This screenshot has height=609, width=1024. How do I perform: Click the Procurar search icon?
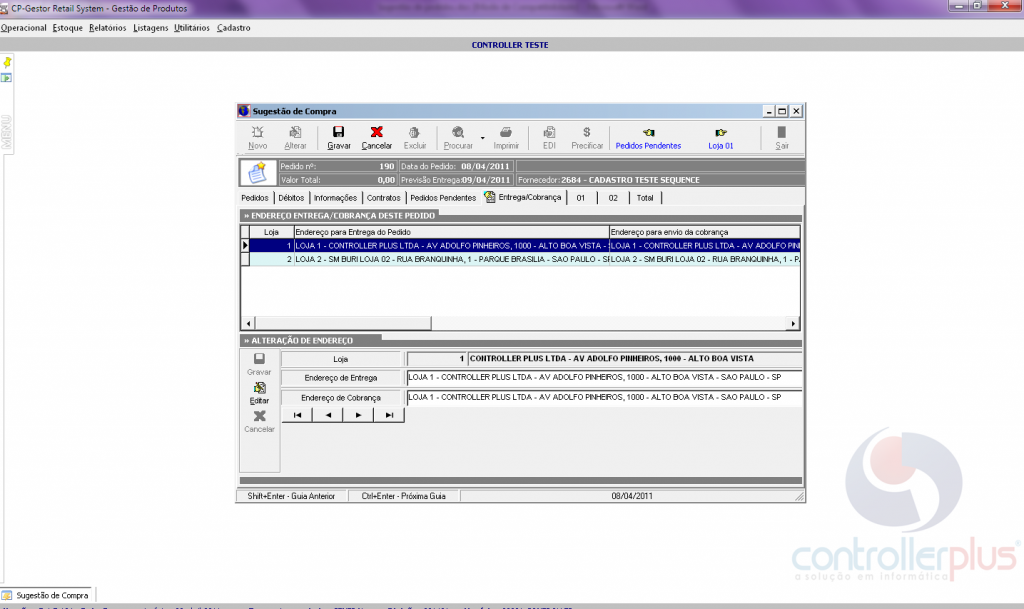click(x=458, y=133)
